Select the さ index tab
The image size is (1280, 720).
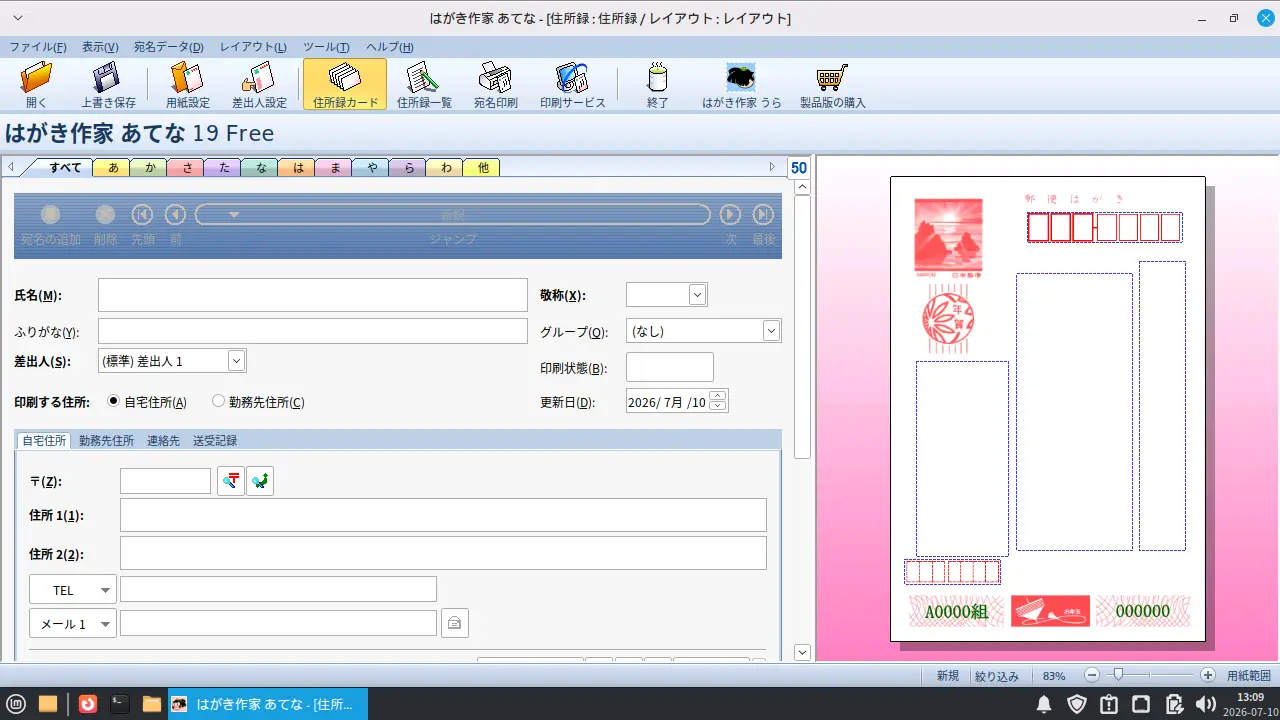click(x=187, y=167)
